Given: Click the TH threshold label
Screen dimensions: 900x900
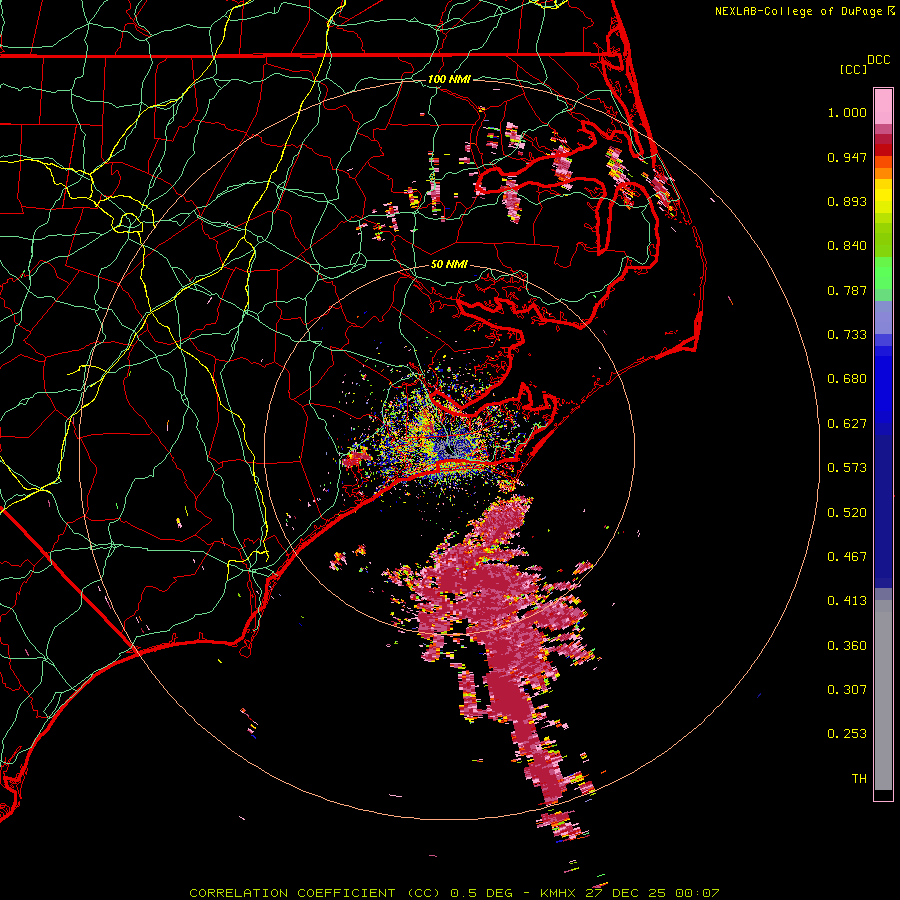Looking at the screenshot, I should point(859,779).
